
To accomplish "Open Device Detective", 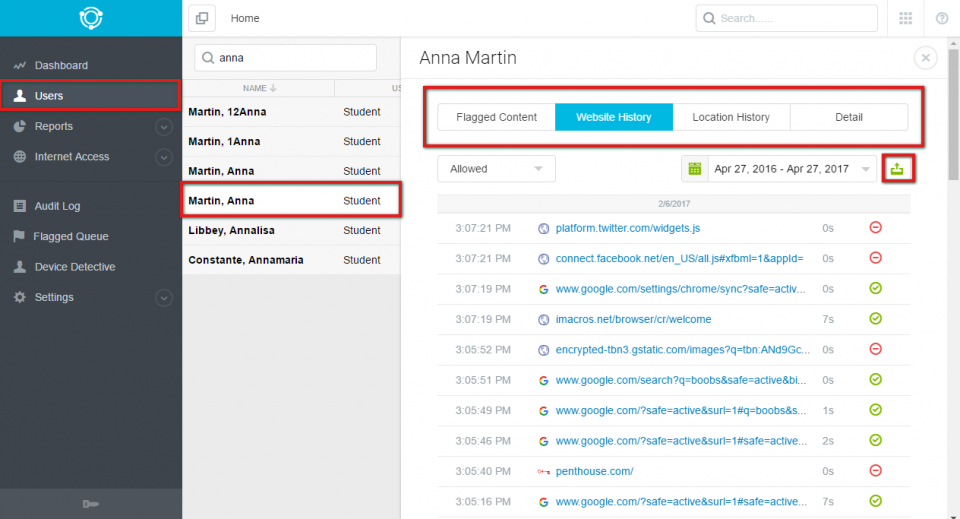I will pos(75,267).
